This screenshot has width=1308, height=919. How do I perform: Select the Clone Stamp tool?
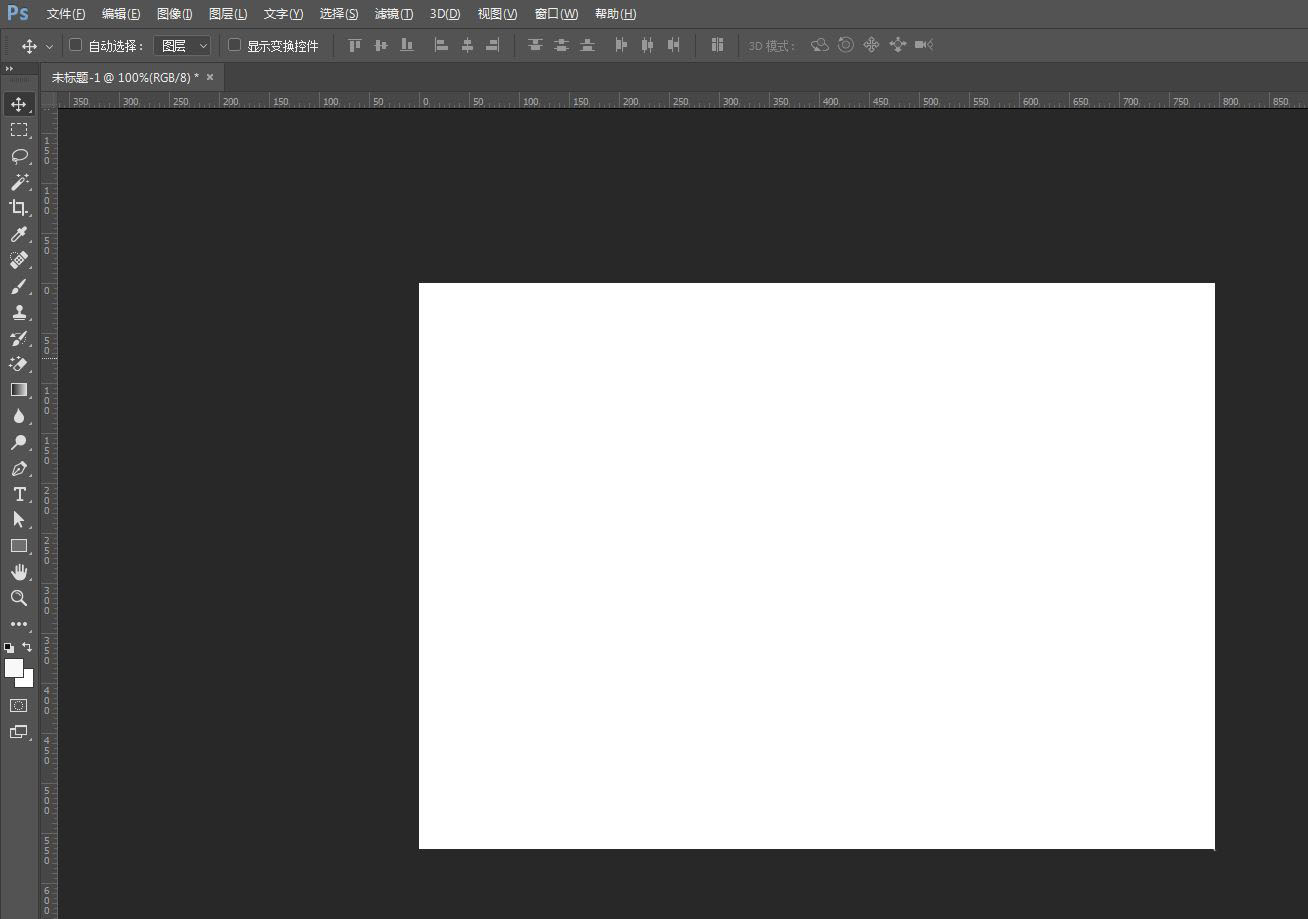click(x=18, y=312)
